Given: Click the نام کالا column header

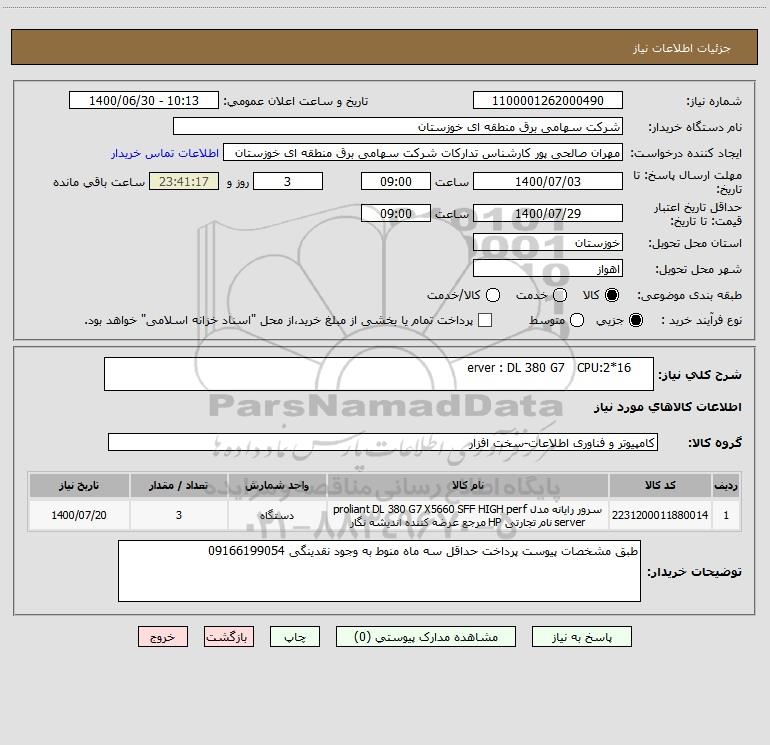Looking at the screenshot, I should 468,486.
